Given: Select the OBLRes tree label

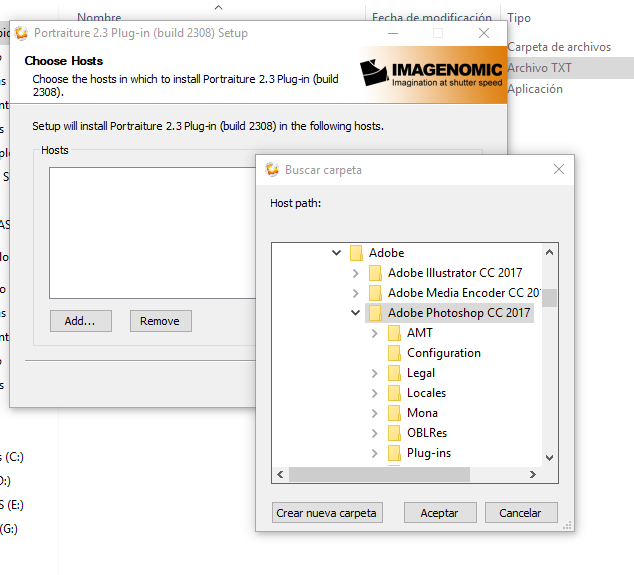Looking at the screenshot, I should [x=427, y=433].
